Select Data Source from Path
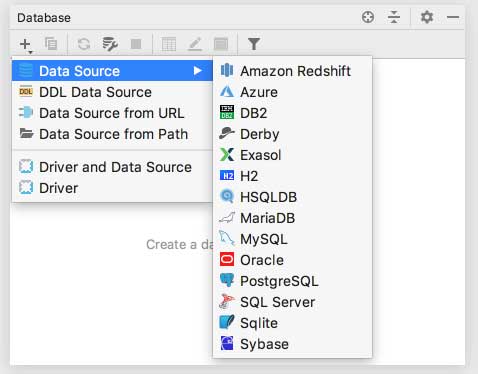Viewport: 478px width, 374px height. coord(112,134)
